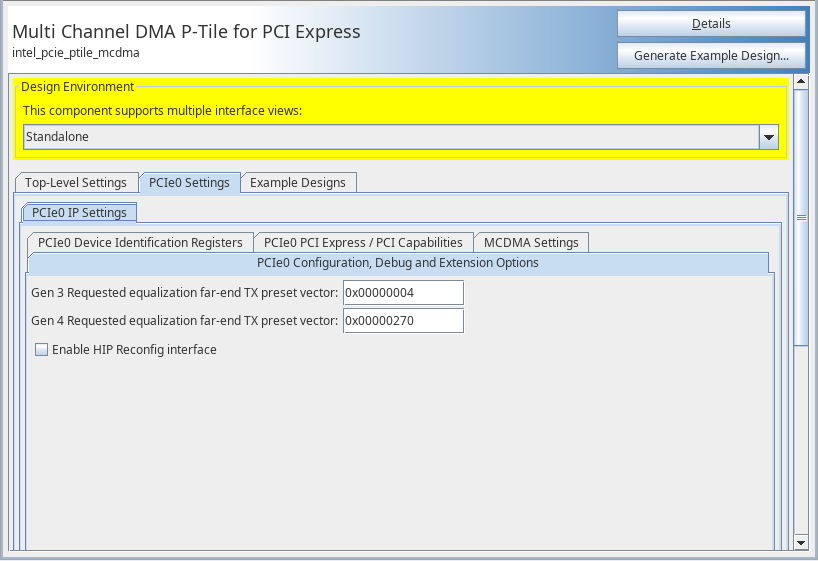
Task: Click the Gen 3 TX preset vector field
Action: [x=403, y=292]
